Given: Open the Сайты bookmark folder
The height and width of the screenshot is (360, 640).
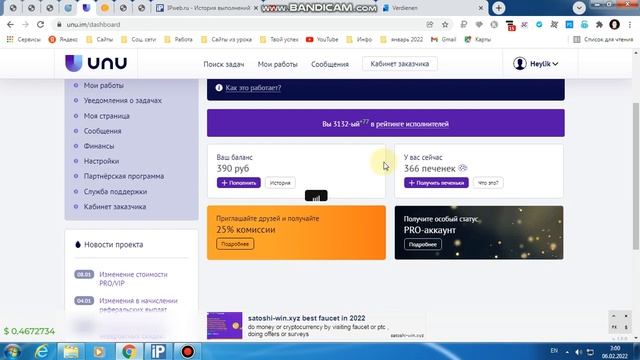Looking at the screenshot, I should tap(100, 40).
